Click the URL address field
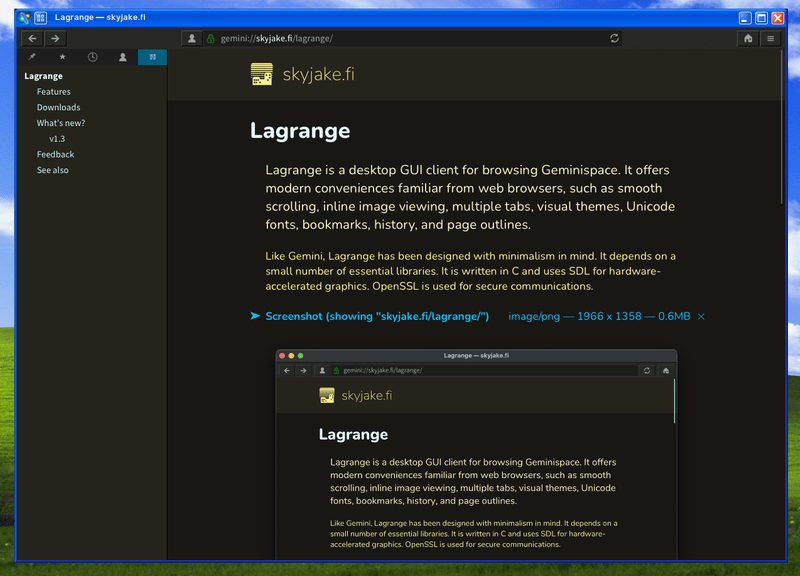Viewport: 800px width, 576px height. point(411,38)
